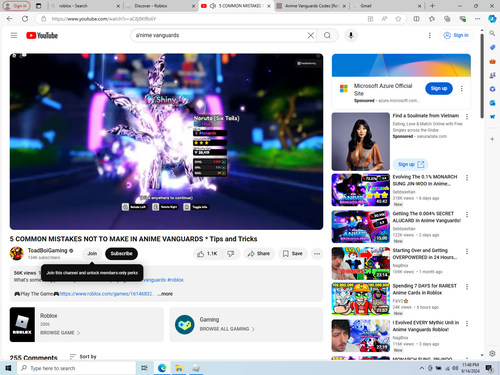
Task: Open more actions menu under video
Action: [317, 254]
